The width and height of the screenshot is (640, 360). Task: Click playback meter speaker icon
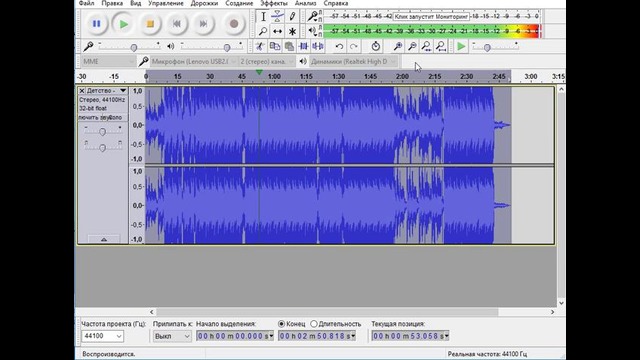tap(312, 31)
